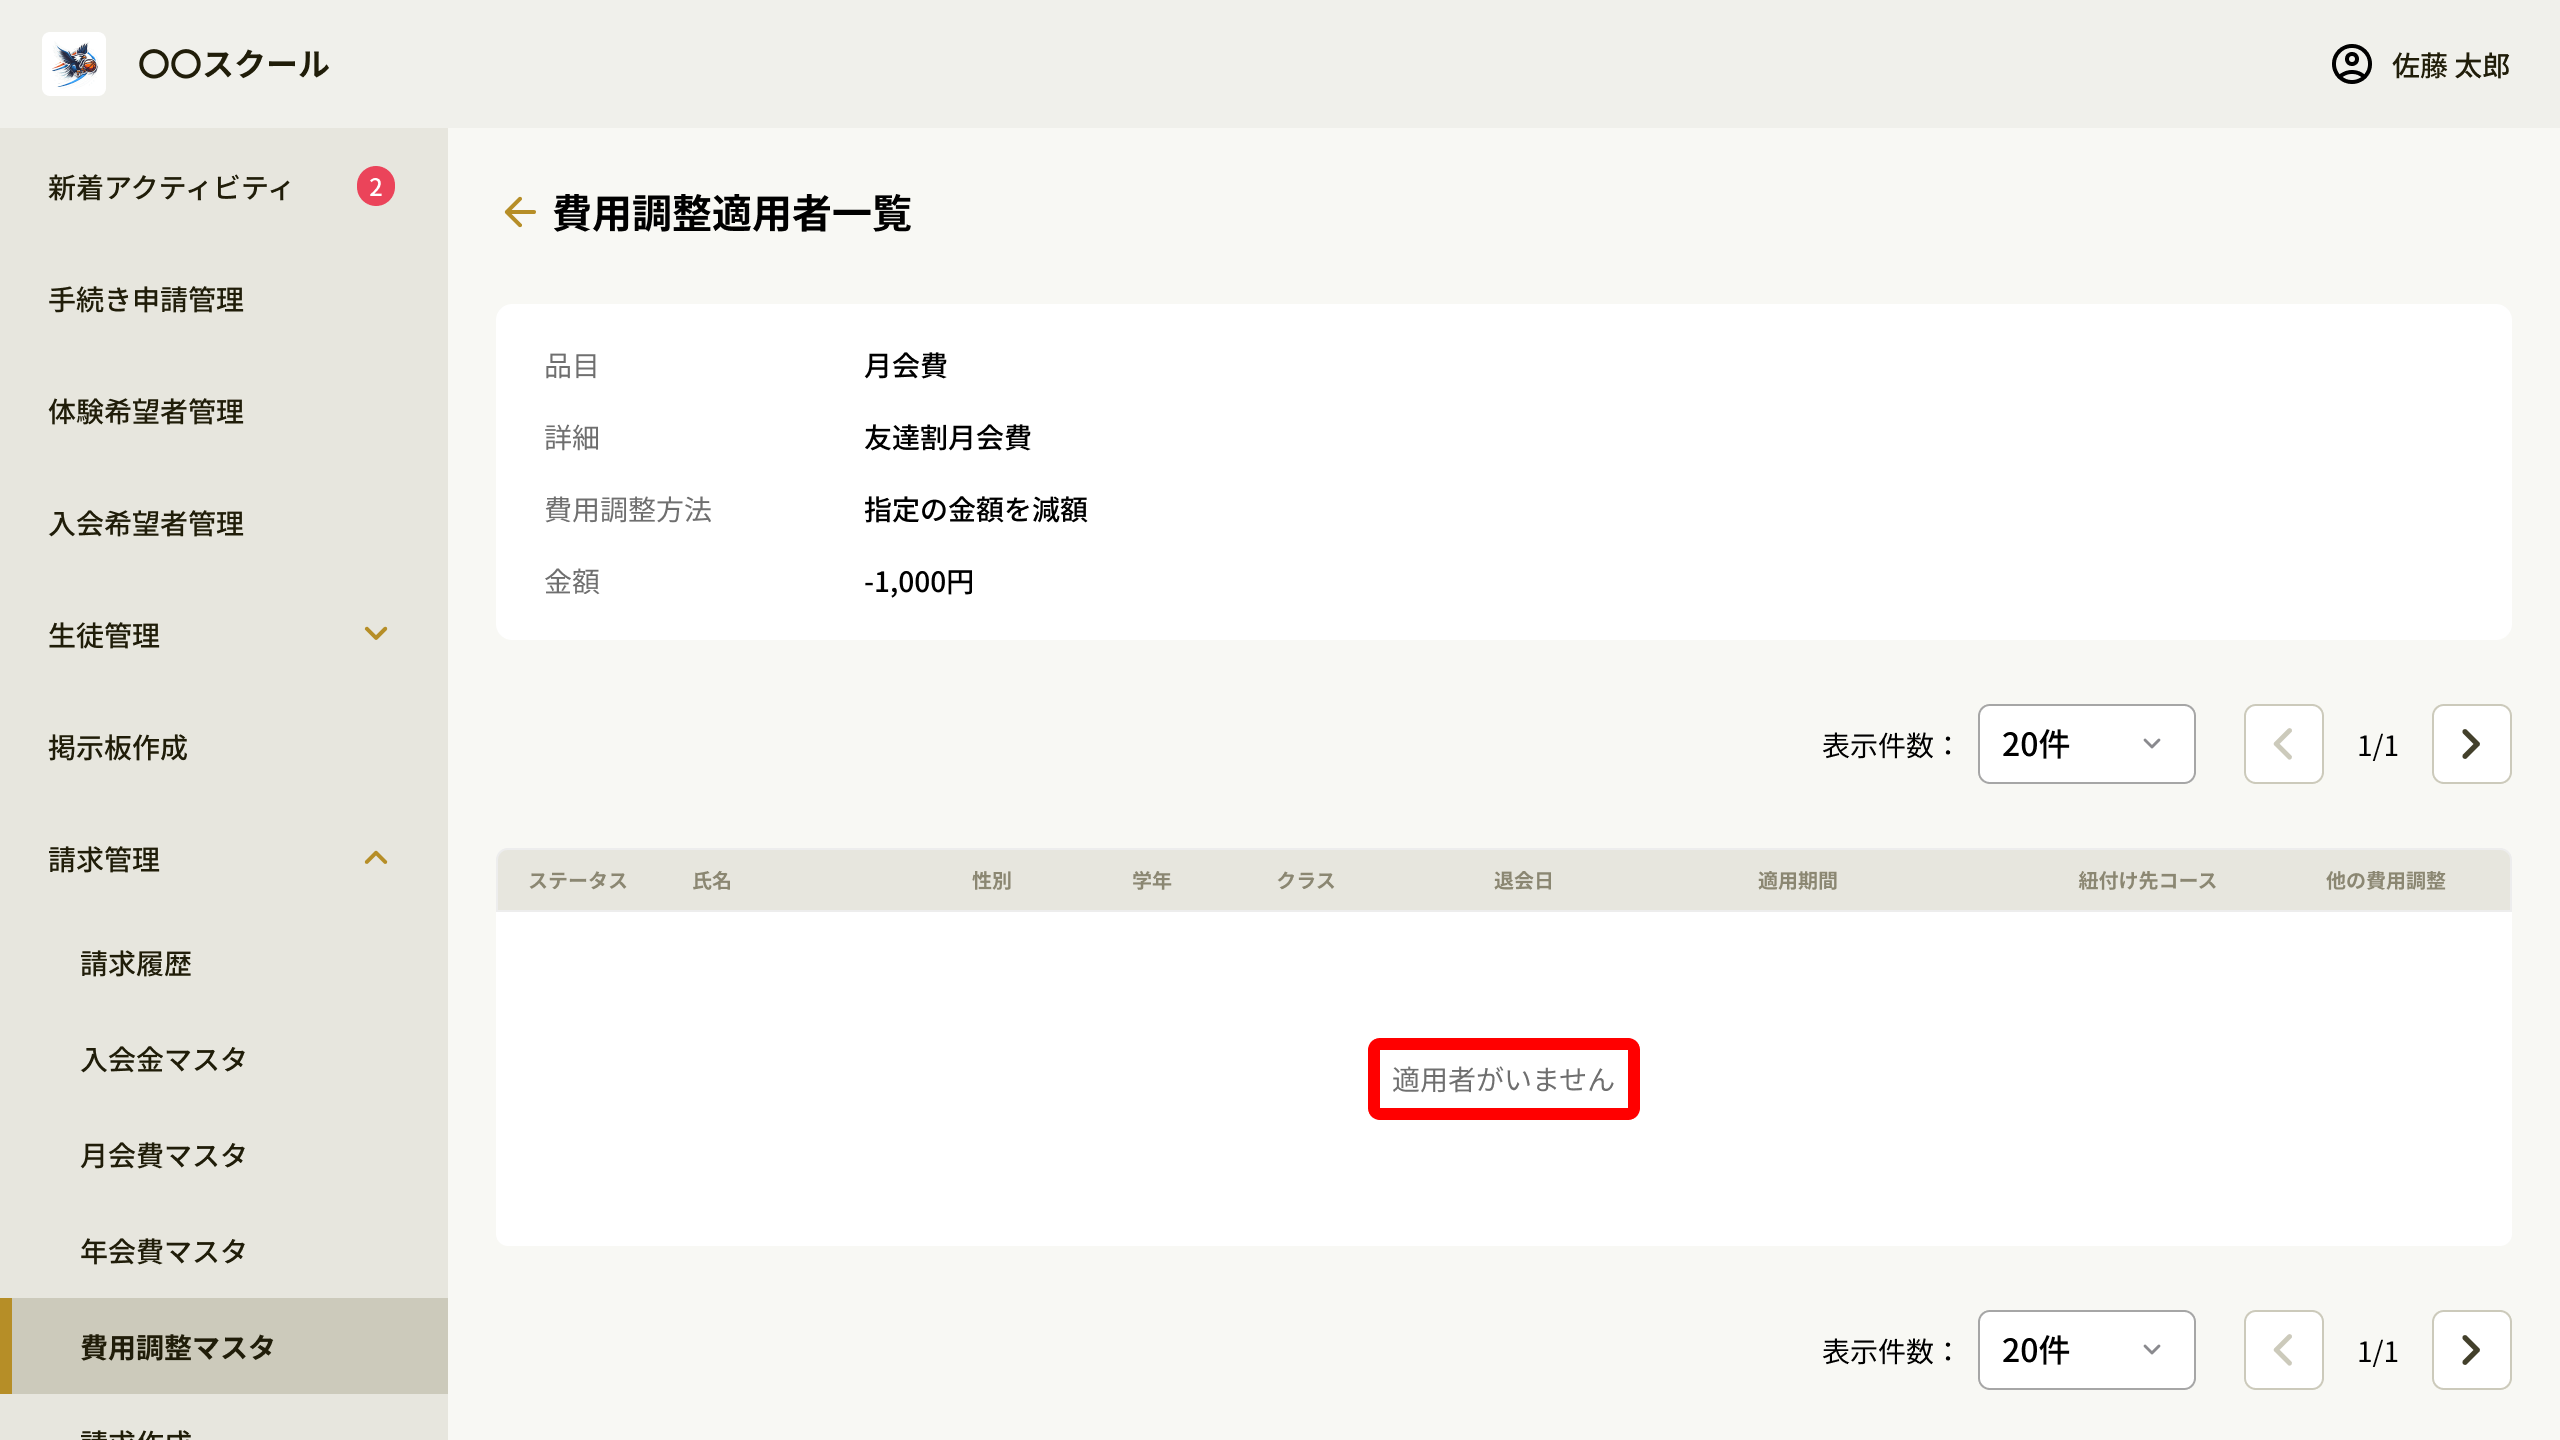Click the 佐藤 太郎 user name
Viewport: 2560px width, 1440px height.
coord(2451,65)
